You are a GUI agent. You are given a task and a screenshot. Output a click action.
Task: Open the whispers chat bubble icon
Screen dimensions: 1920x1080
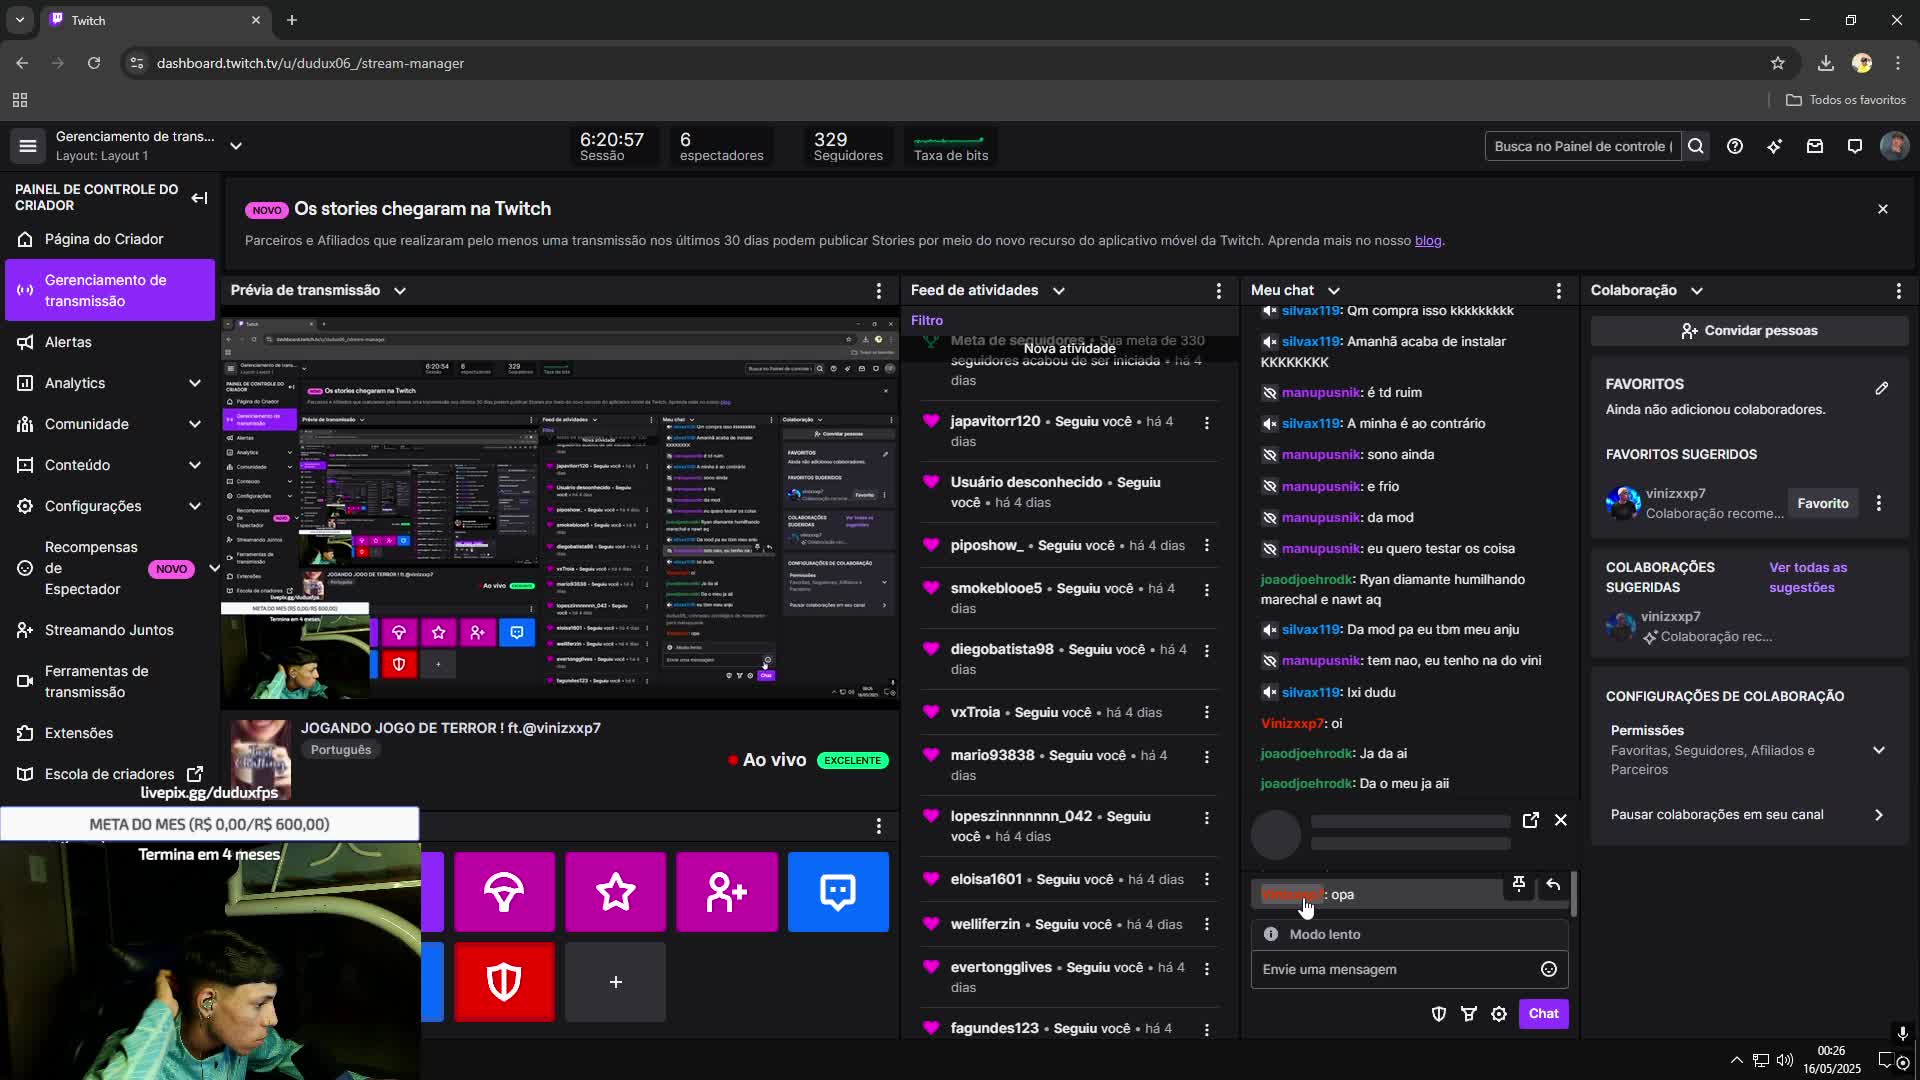pyautogui.click(x=1855, y=146)
